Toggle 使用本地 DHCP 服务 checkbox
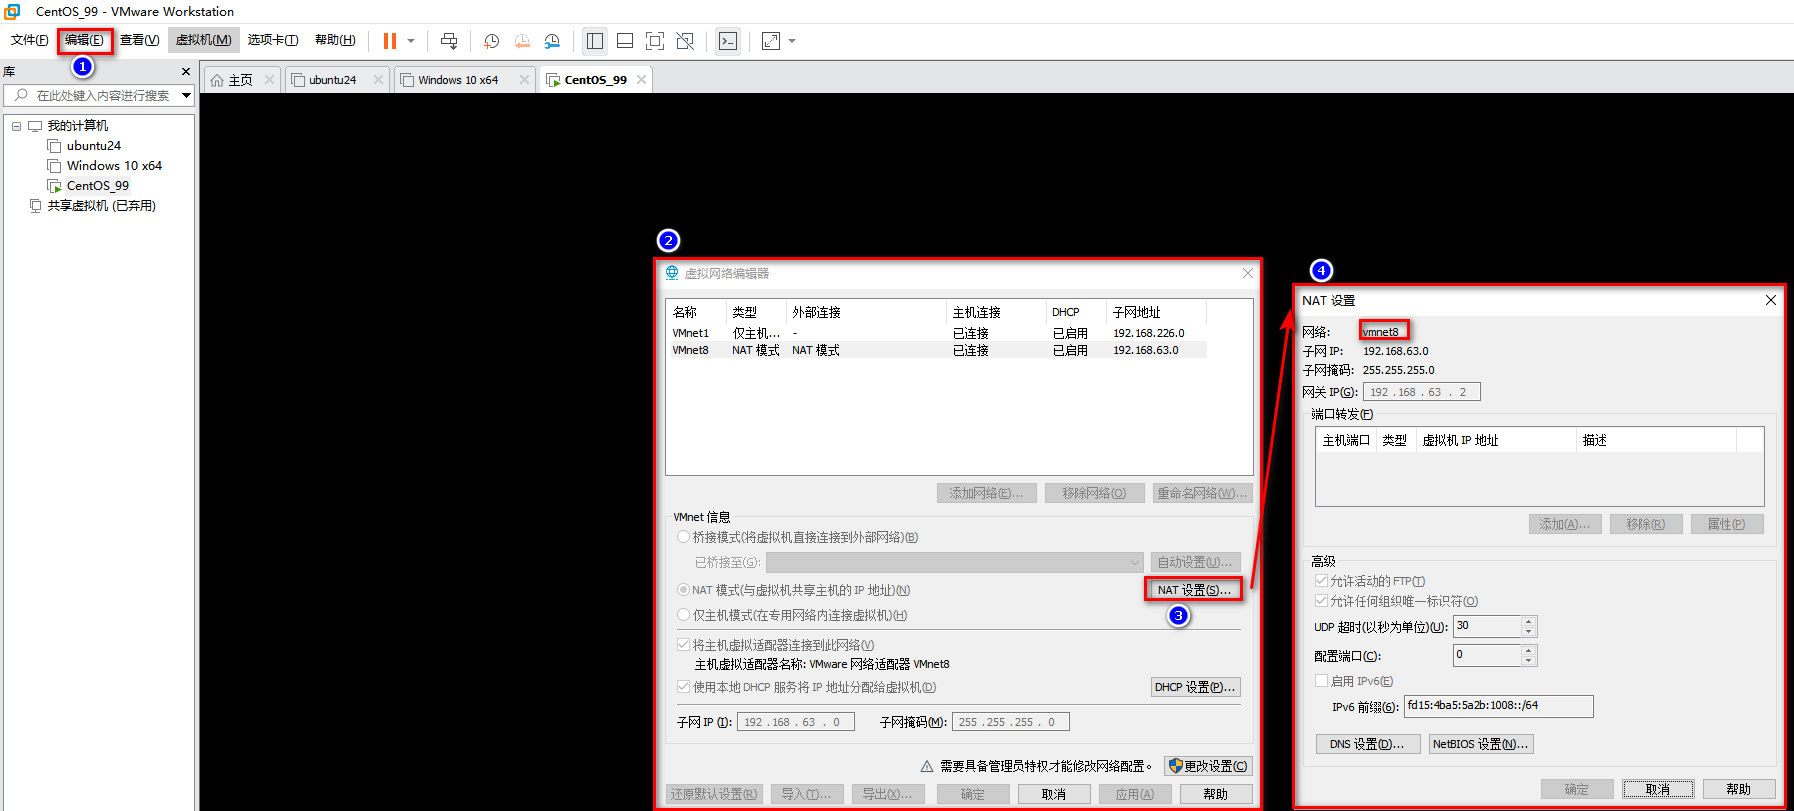The height and width of the screenshot is (811, 1794). (684, 687)
